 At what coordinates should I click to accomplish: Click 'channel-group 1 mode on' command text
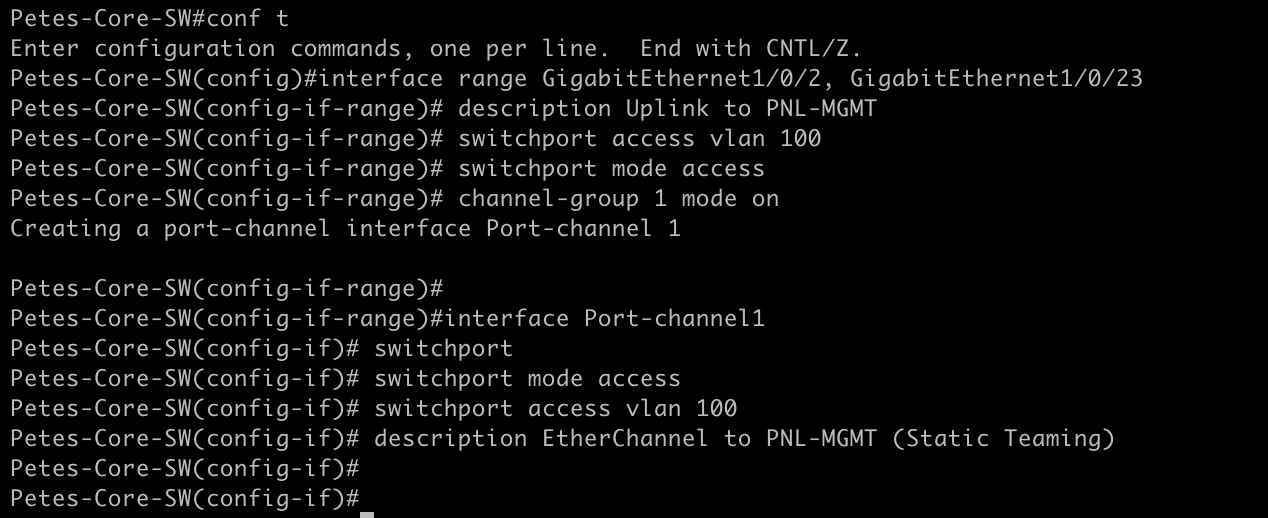point(618,198)
